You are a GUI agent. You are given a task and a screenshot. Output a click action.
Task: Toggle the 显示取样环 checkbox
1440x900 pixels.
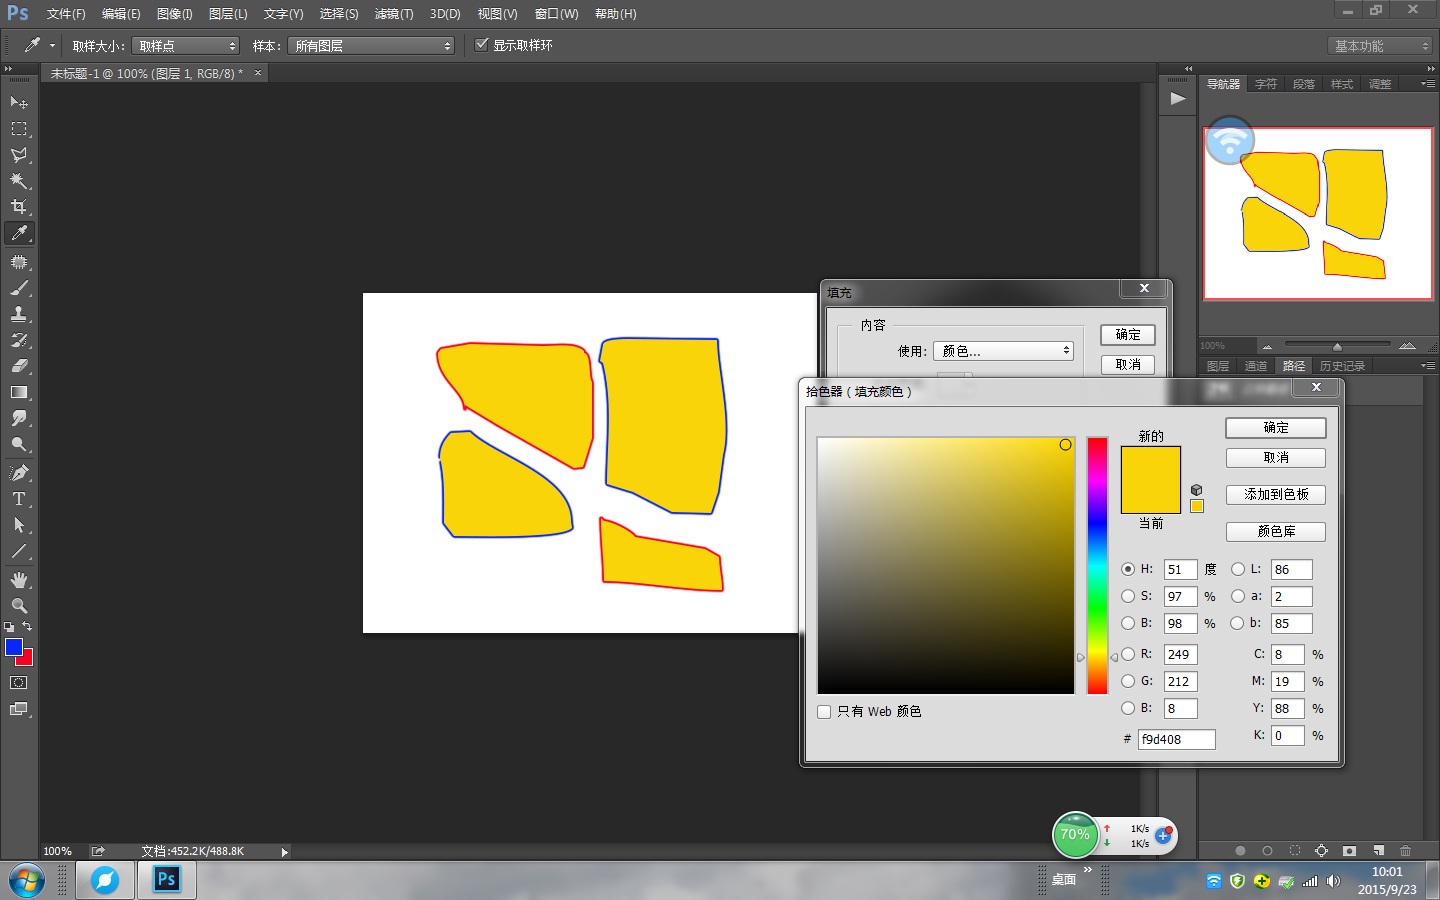482,45
